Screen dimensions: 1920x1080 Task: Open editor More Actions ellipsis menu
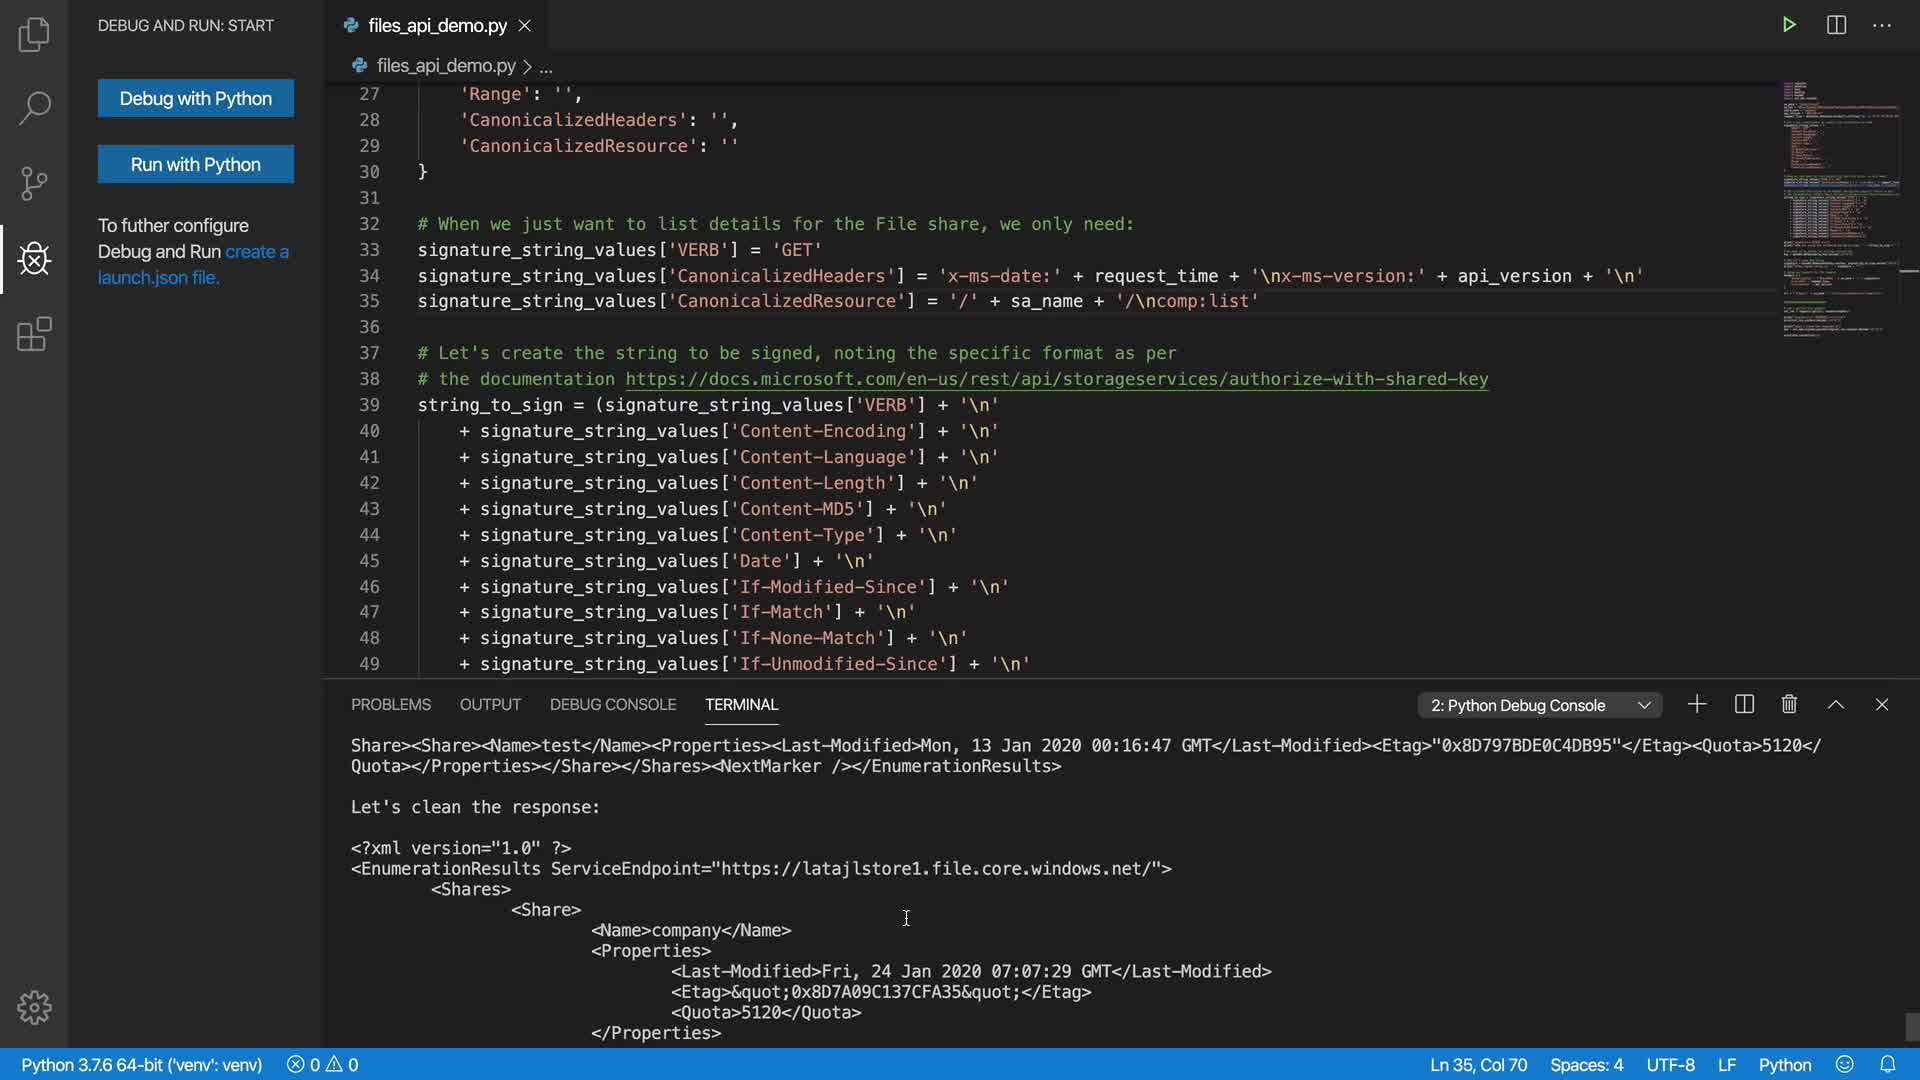[x=1882, y=25]
